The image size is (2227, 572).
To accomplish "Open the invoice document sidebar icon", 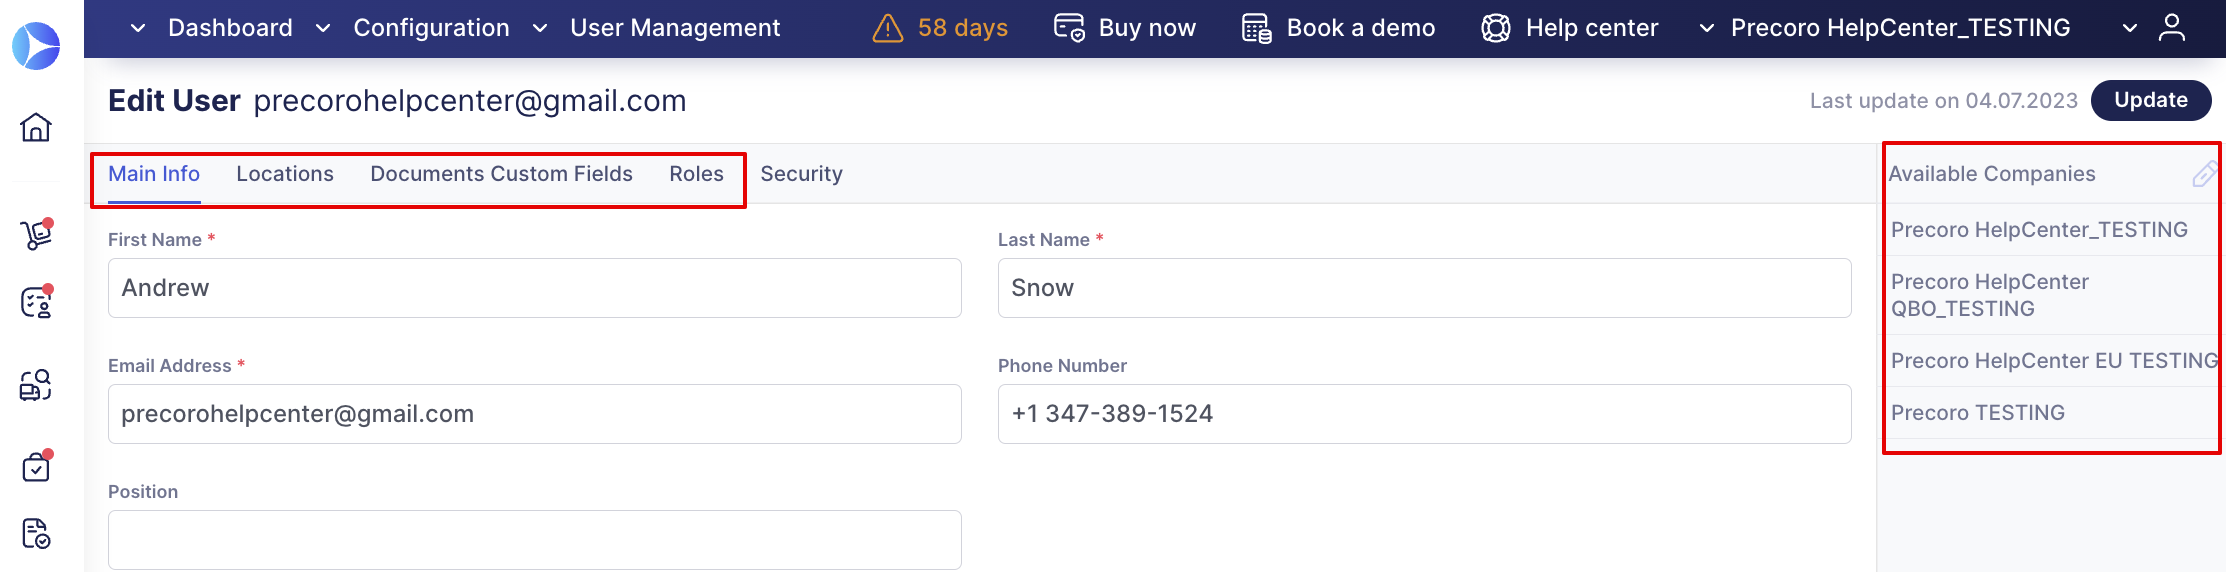I will point(36,533).
